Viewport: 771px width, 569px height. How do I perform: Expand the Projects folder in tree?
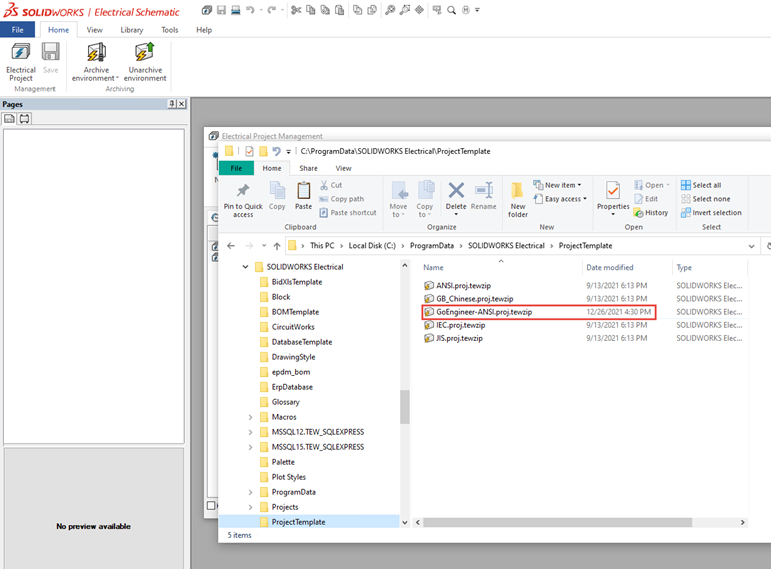pos(250,507)
